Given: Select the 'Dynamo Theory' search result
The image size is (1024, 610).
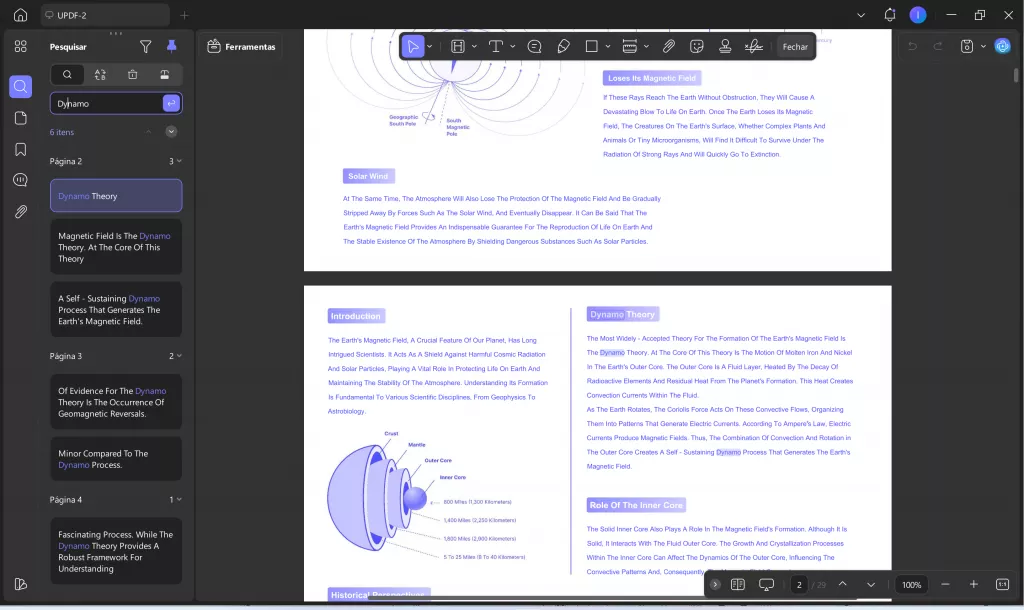Looking at the screenshot, I should pos(116,196).
